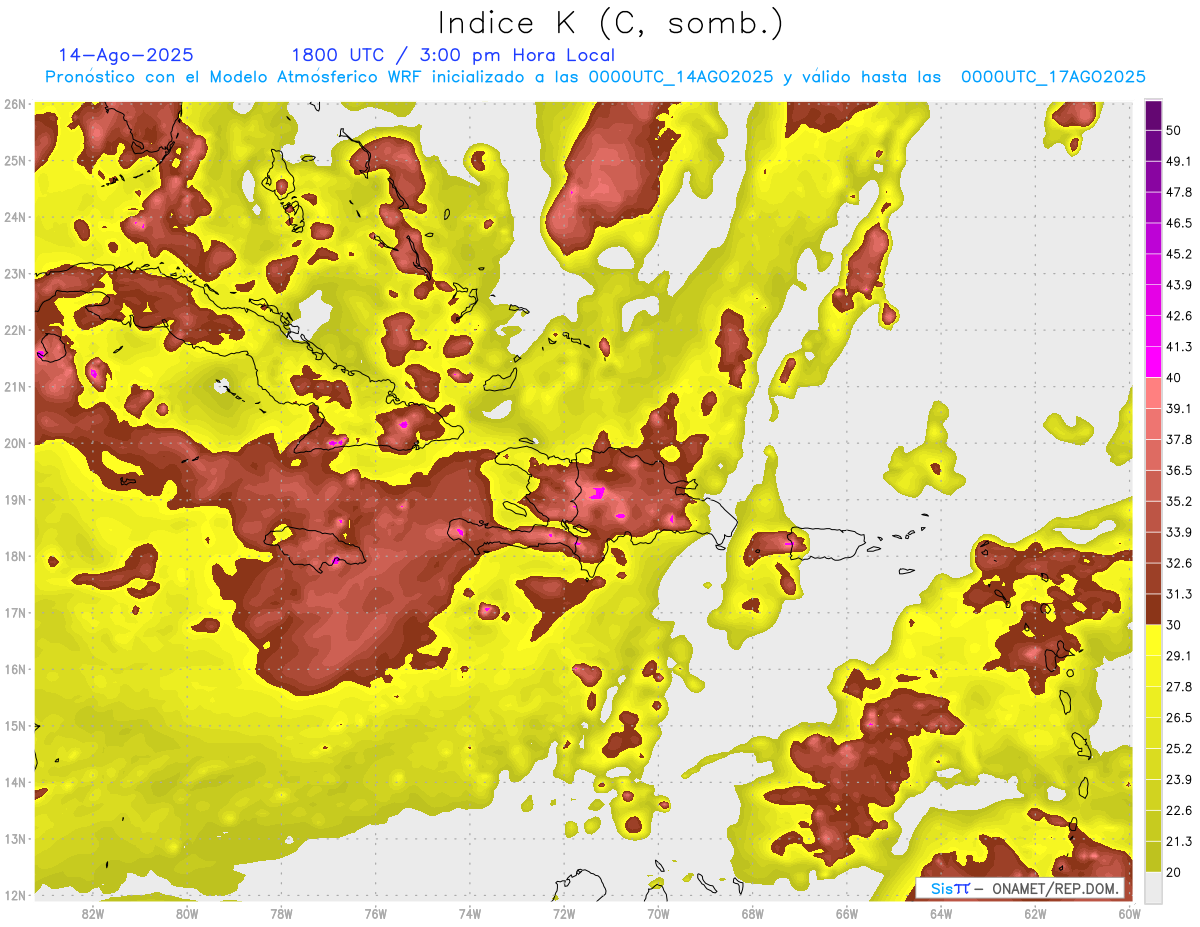Click the '74W' longitude label

pyautogui.click(x=470, y=914)
